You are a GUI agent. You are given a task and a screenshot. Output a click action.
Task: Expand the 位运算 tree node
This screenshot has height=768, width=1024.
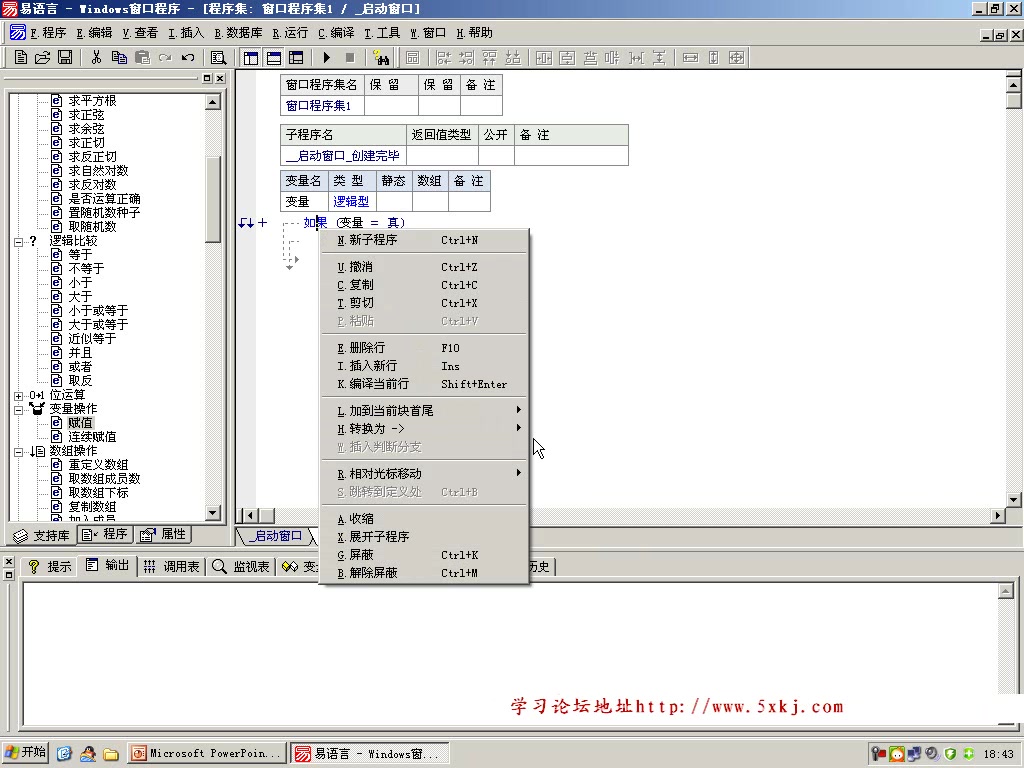pyautogui.click(x=18, y=395)
